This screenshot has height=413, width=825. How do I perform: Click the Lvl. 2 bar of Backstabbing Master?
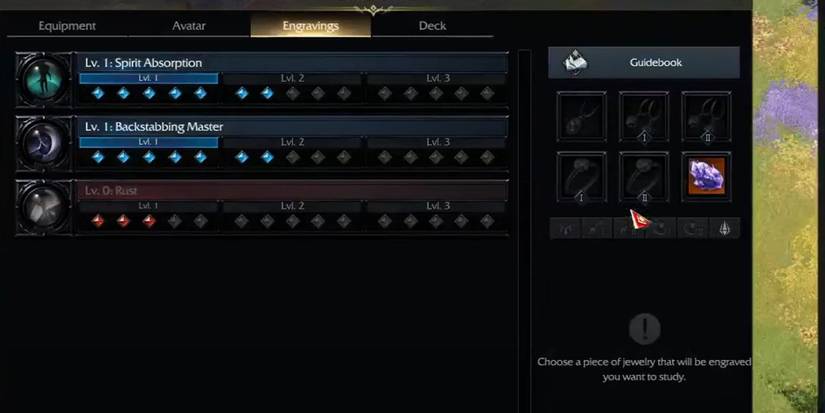pos(293,143)
